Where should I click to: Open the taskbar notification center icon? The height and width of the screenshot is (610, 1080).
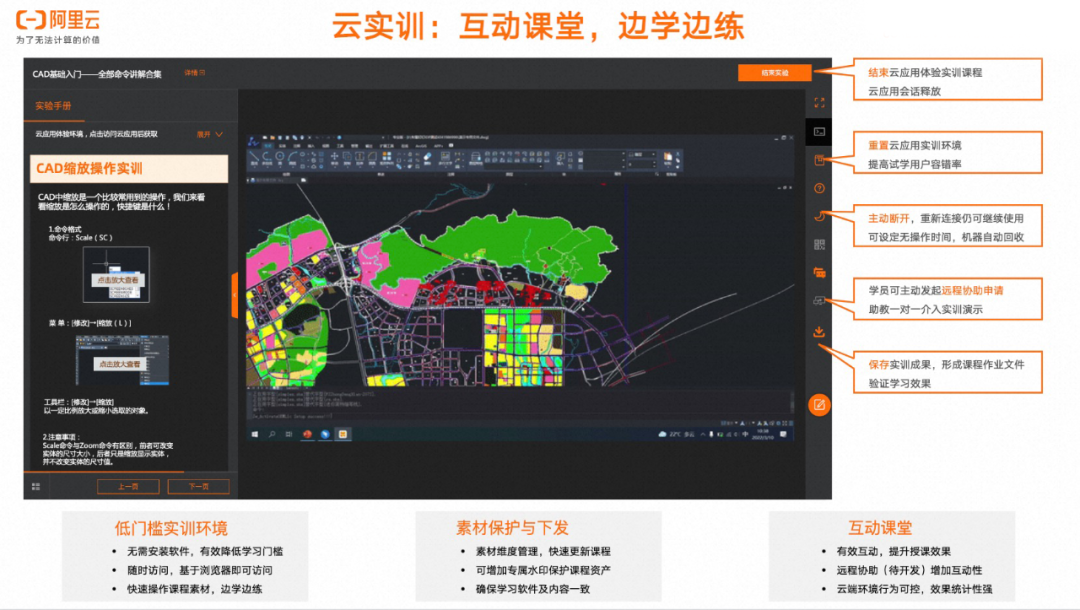coord(783,434)
